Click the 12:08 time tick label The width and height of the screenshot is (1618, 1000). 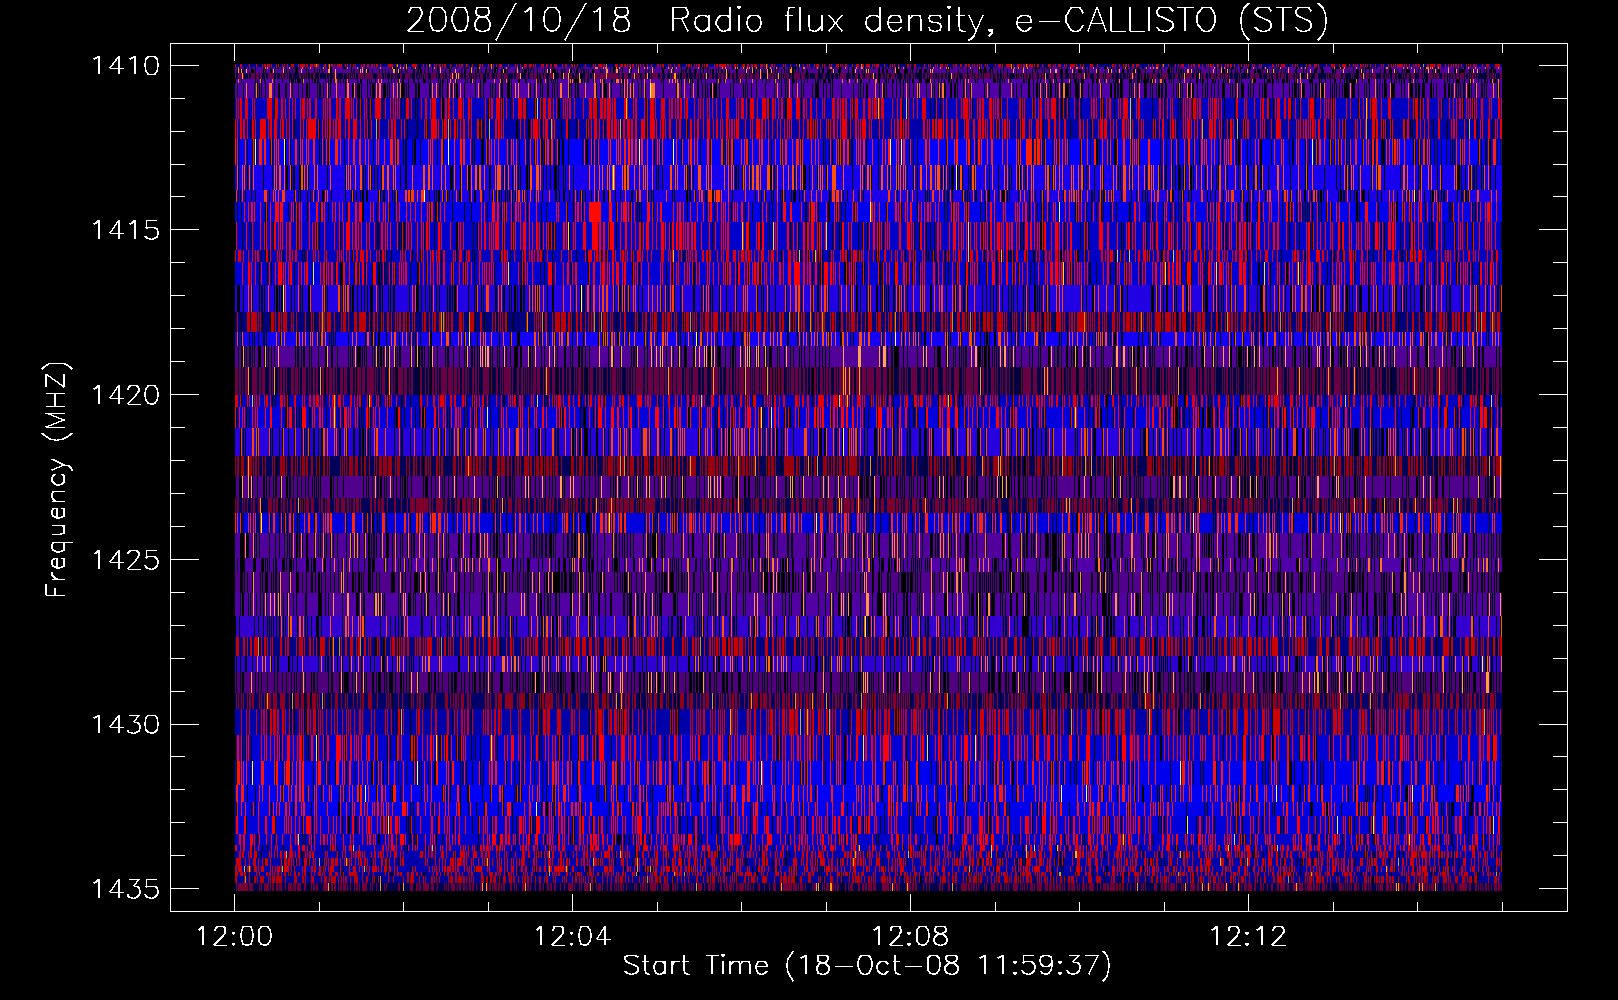pos(911,937)
